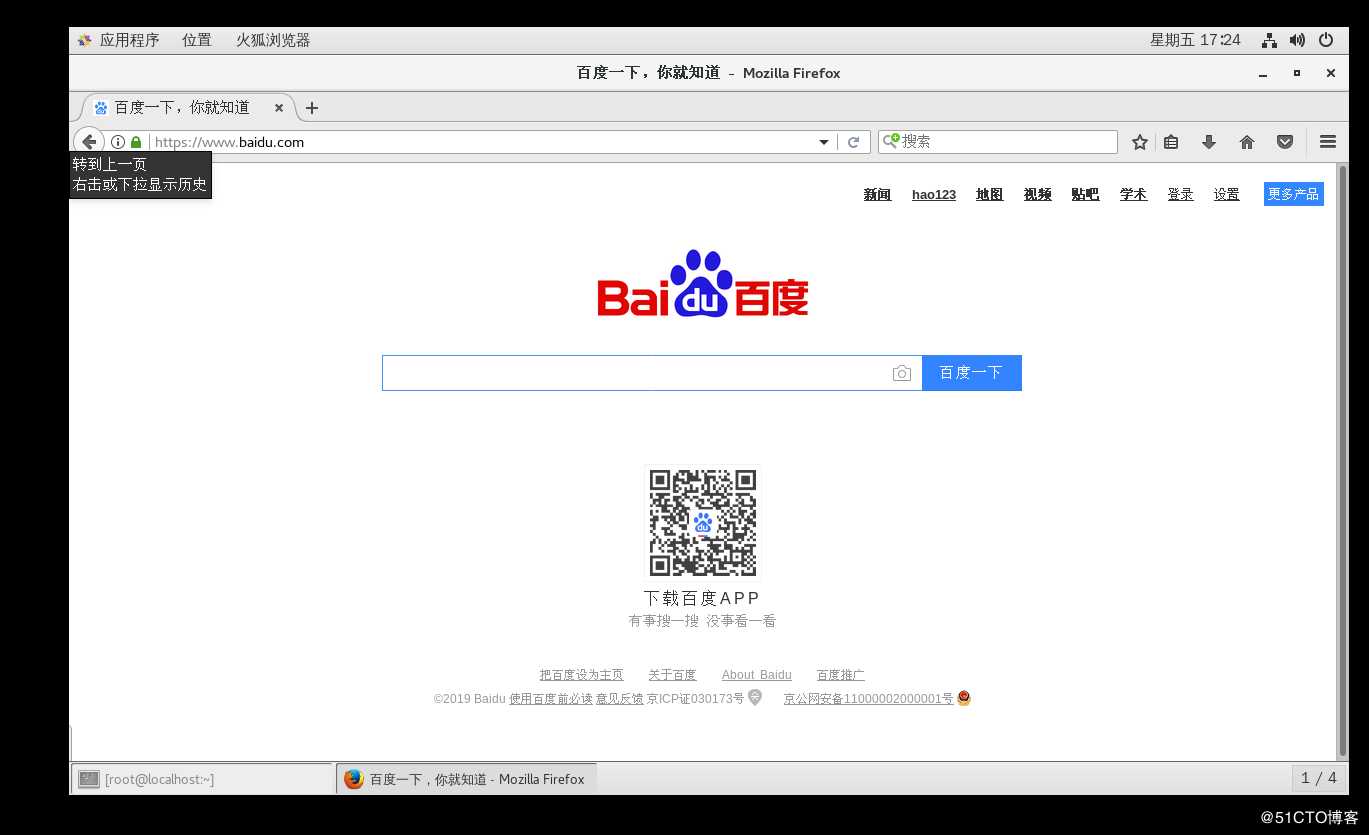
Task: Click the police badge icon in footer
Action: coord(964,698)
